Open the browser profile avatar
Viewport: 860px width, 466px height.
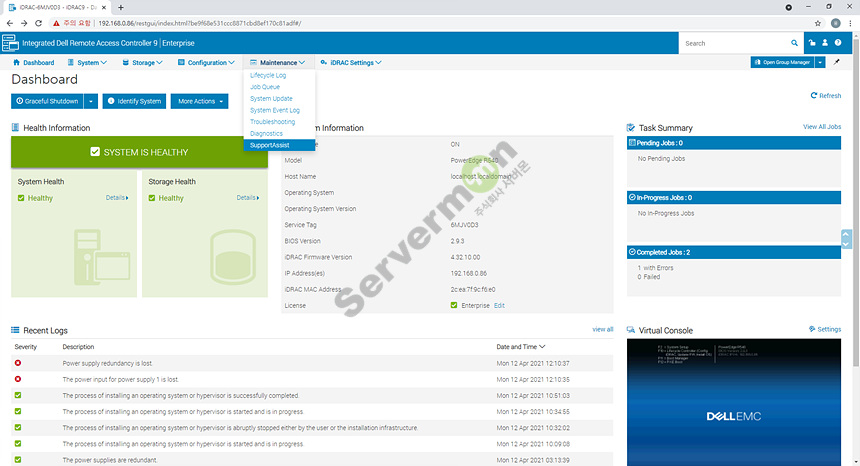click(835, 23)
